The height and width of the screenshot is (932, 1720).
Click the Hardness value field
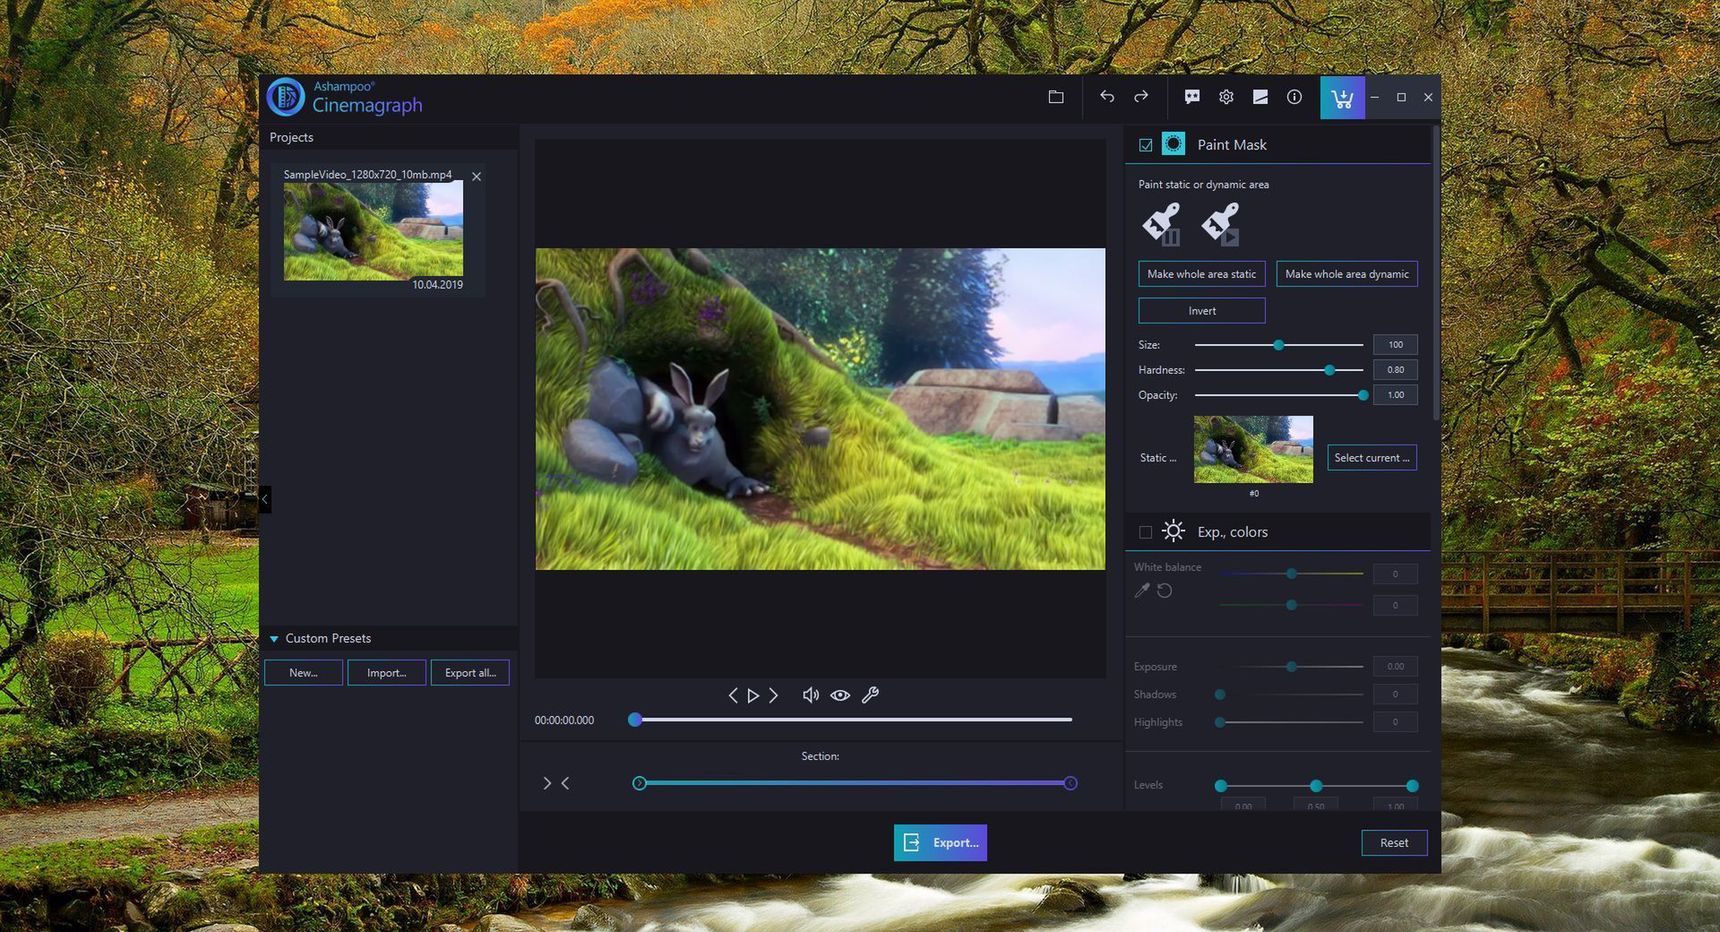point(1395,370)
